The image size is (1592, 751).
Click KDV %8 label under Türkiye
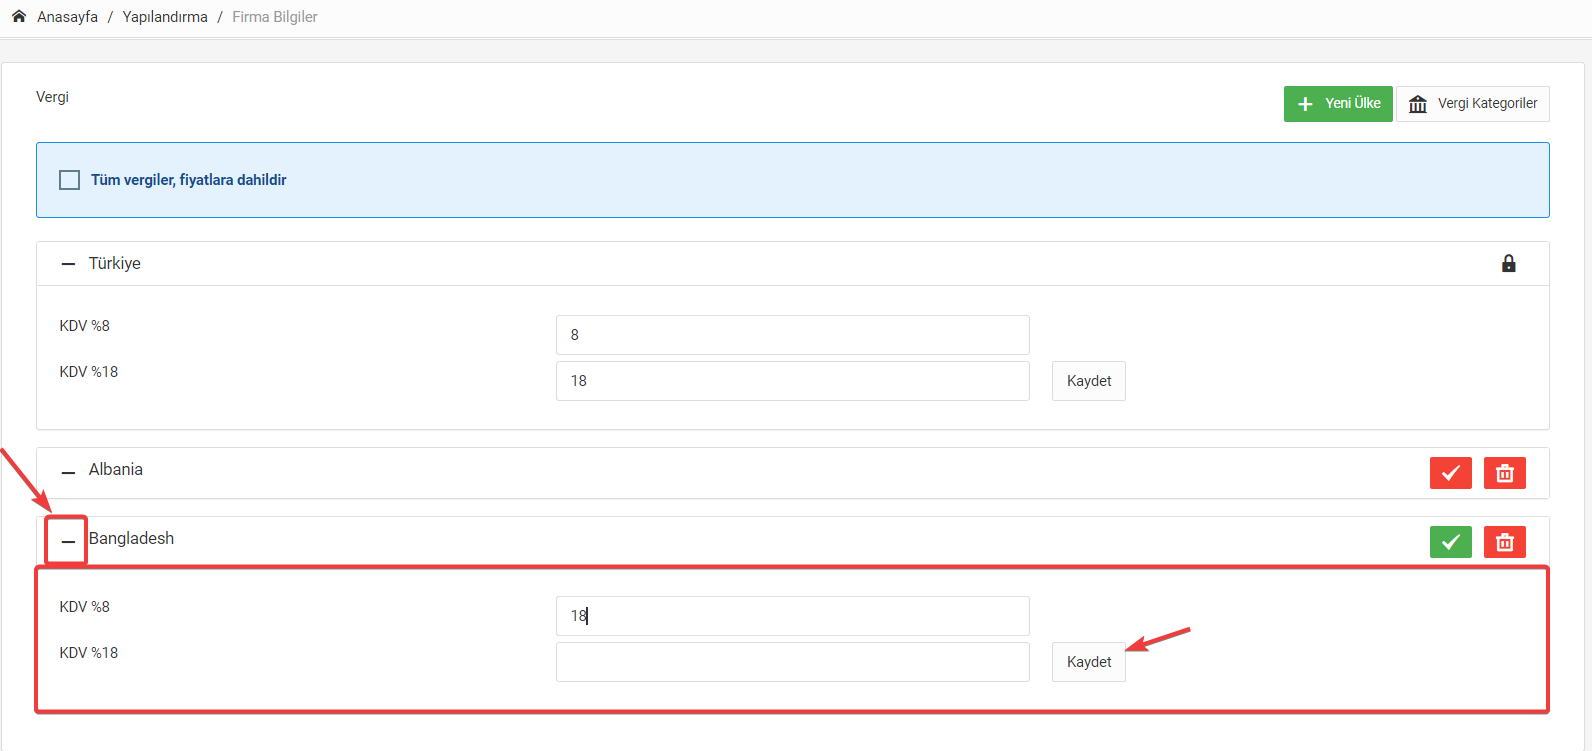pyautogui.click(x=85, y=326)
